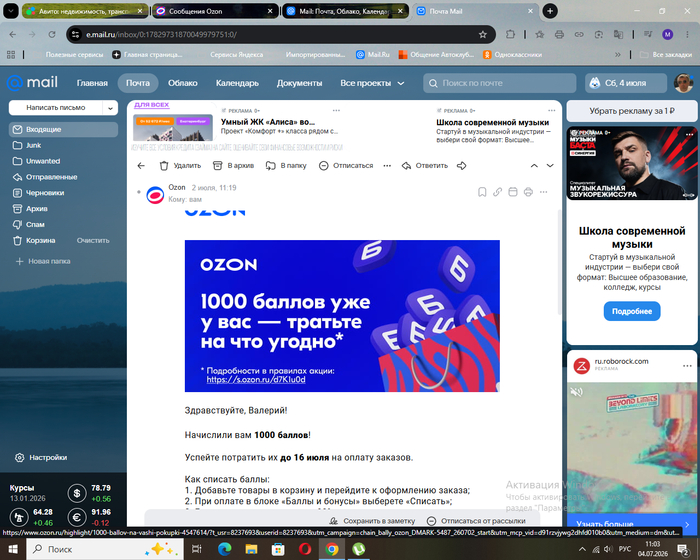The width and height of the screenshot is (700, 560).
Task: Click the Chrome toolbar printer extension icon
Action: click(559, 34)
